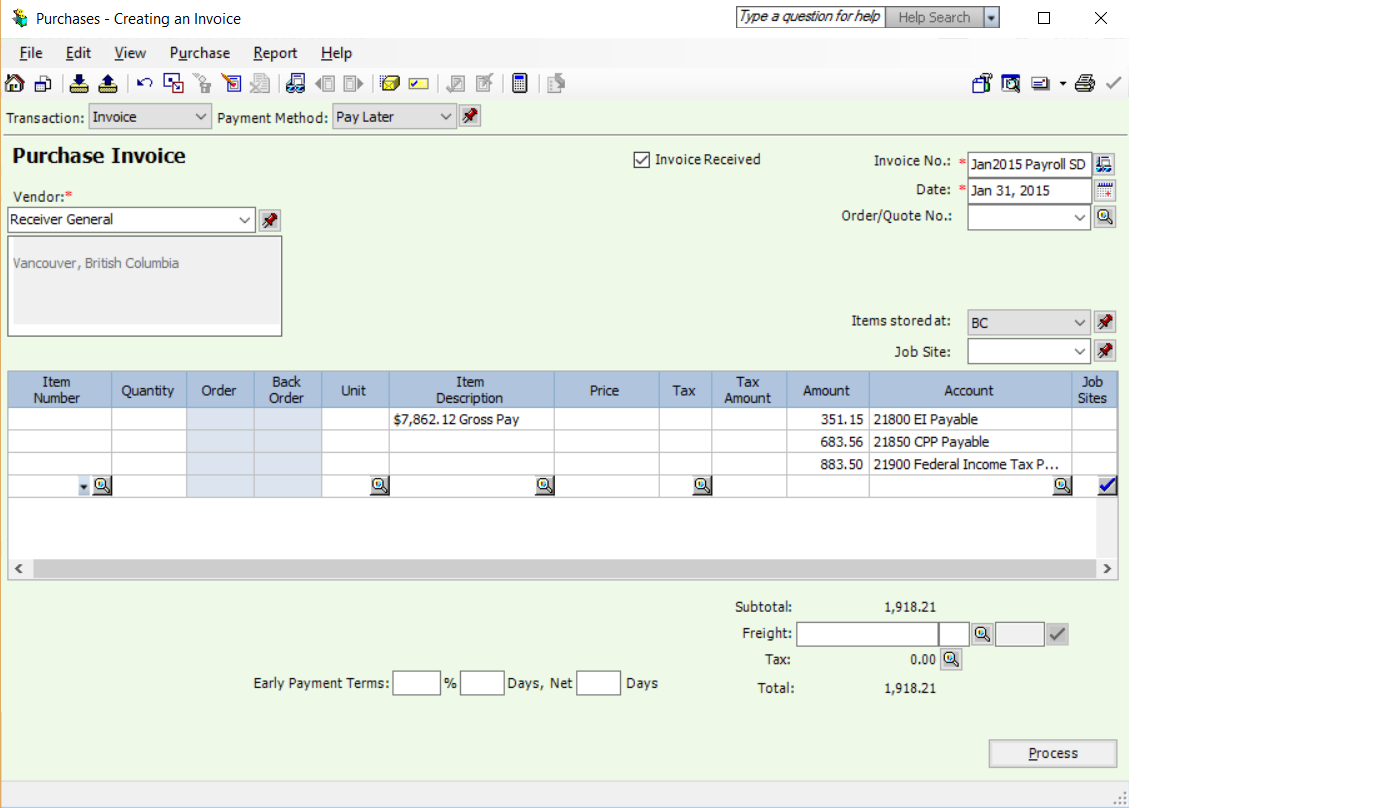The width and height of the screenshot is (1395, 808).
Task: Open the View menu
Action: pos(130,53)
